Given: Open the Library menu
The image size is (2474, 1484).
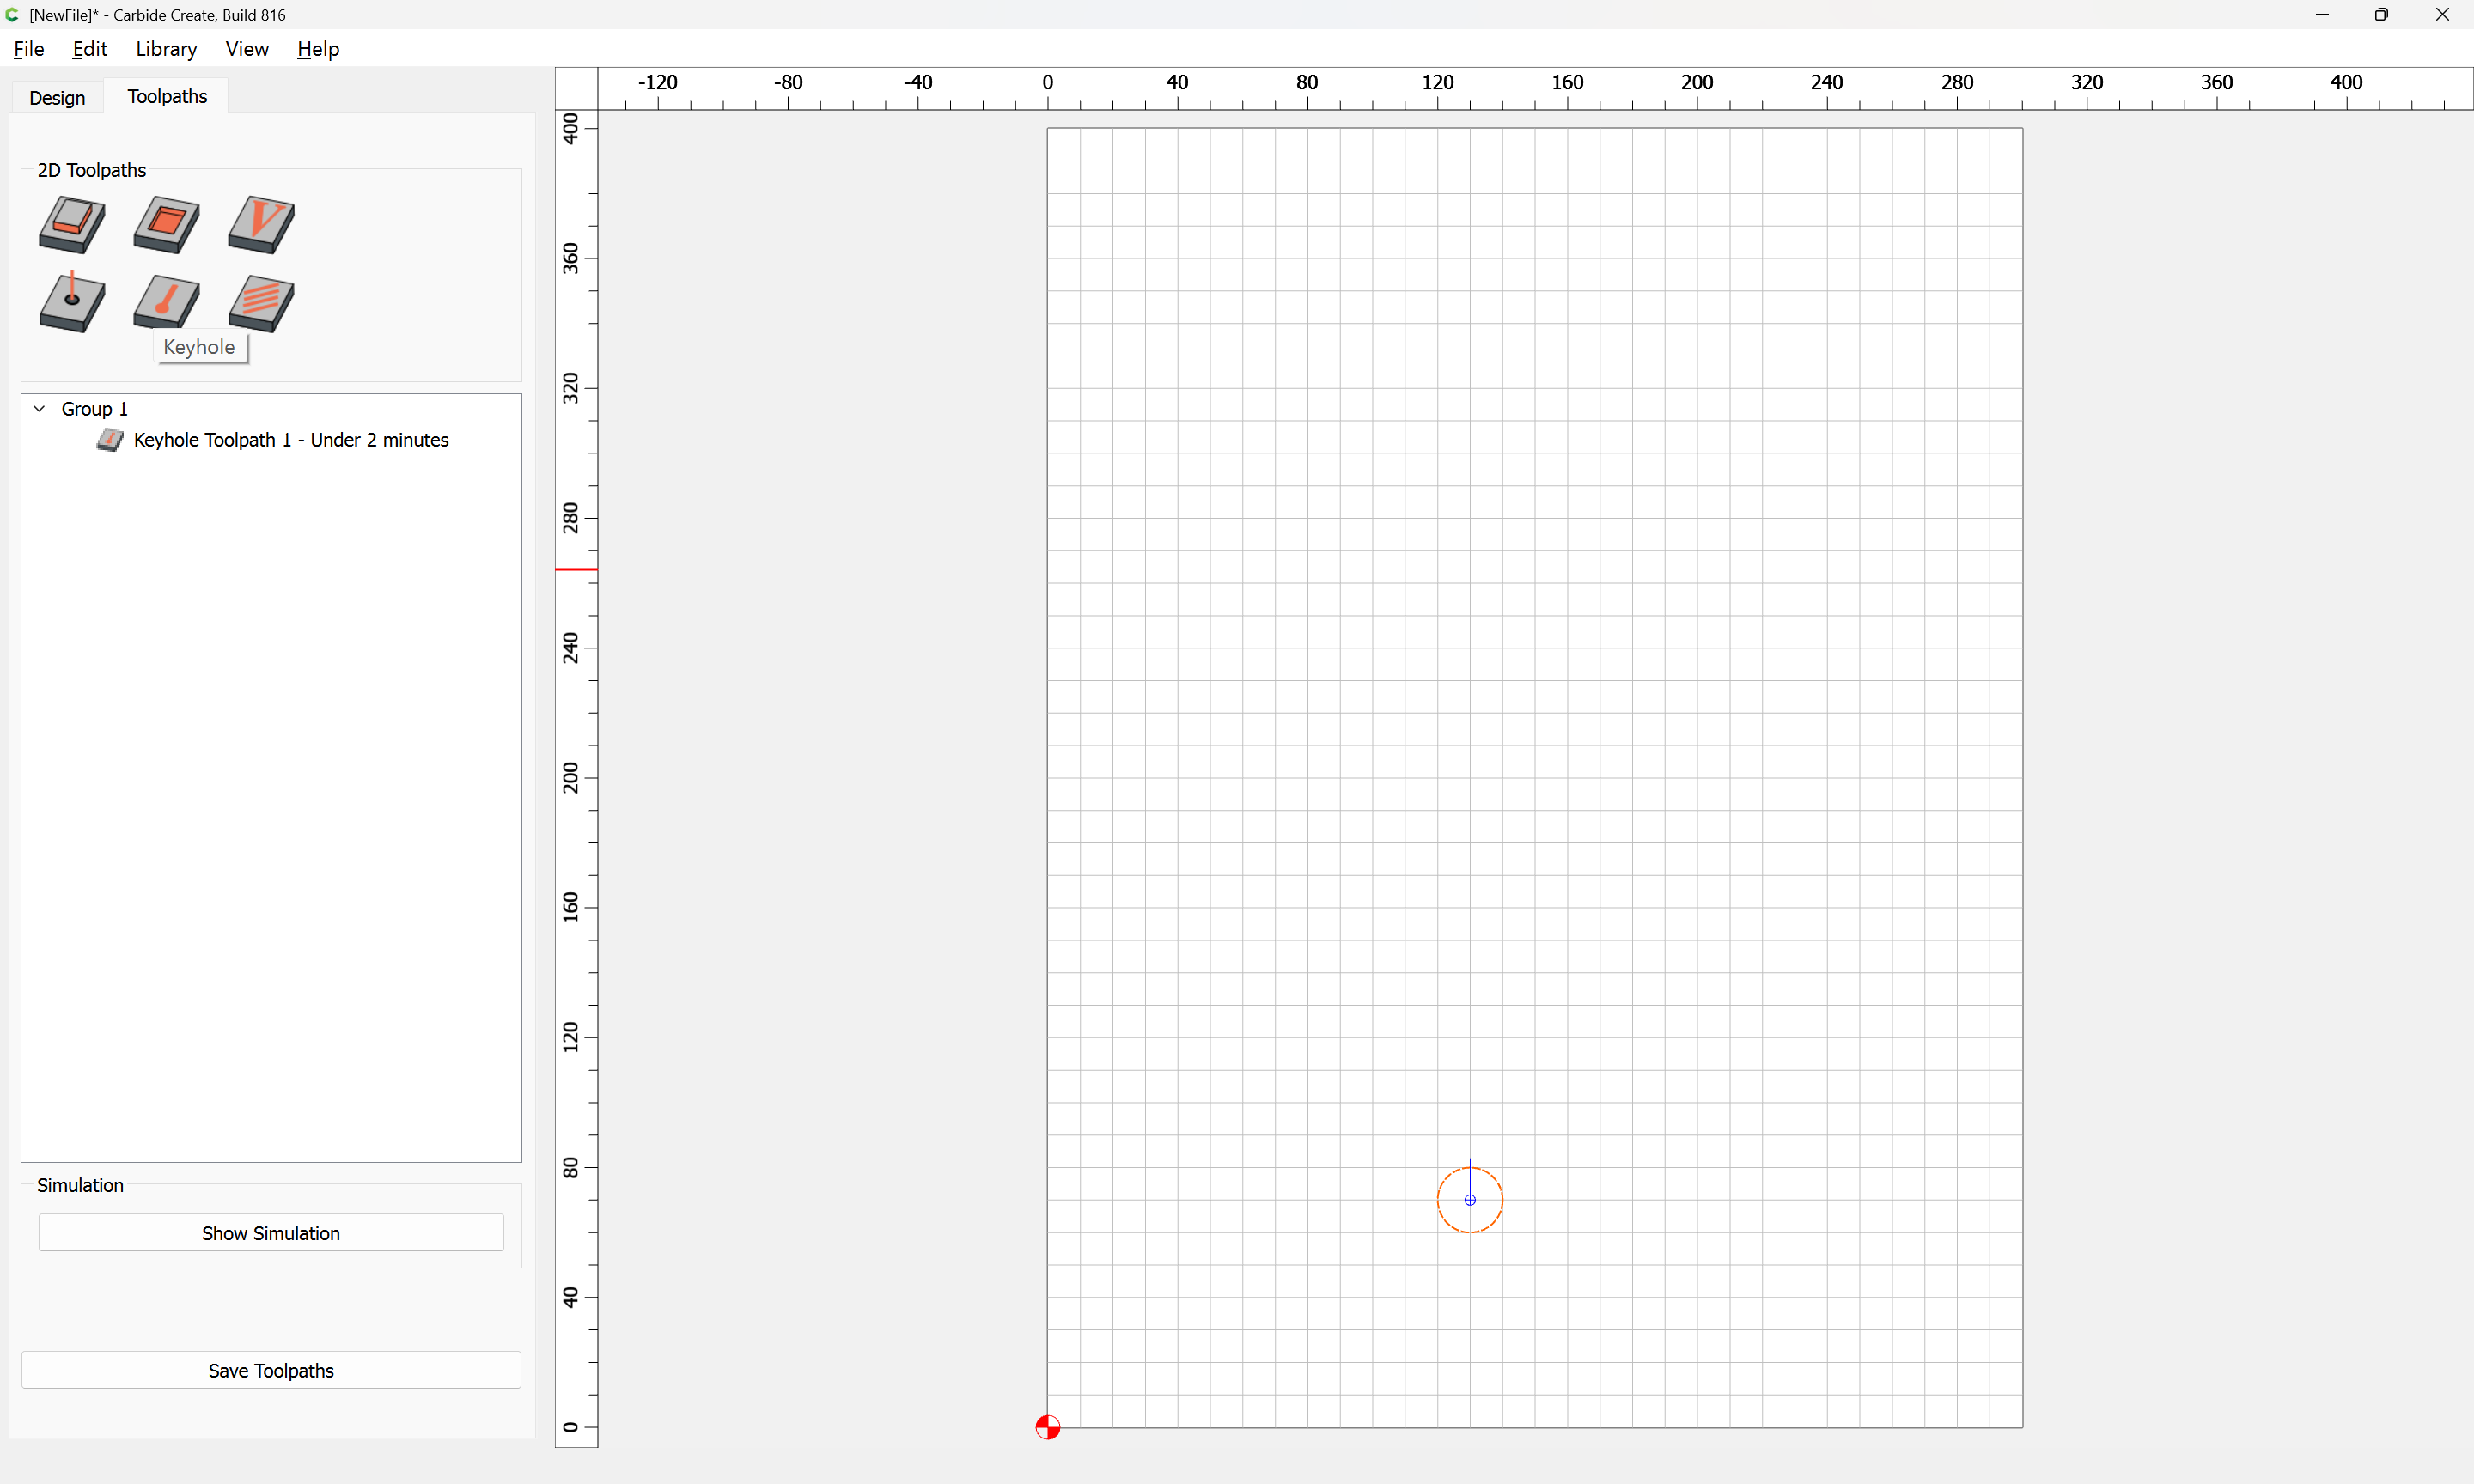Looking at the screenshot, I should 166,49.
